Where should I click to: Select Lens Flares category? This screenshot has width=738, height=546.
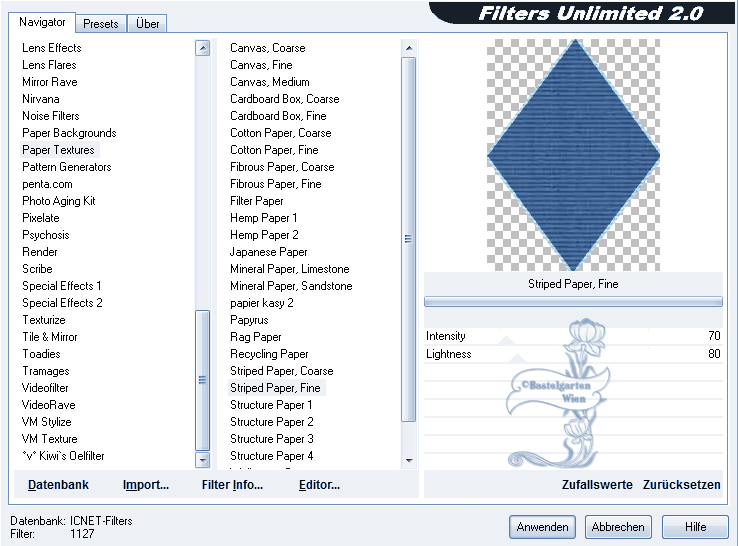pyautogui.click(x=49, y=65)
